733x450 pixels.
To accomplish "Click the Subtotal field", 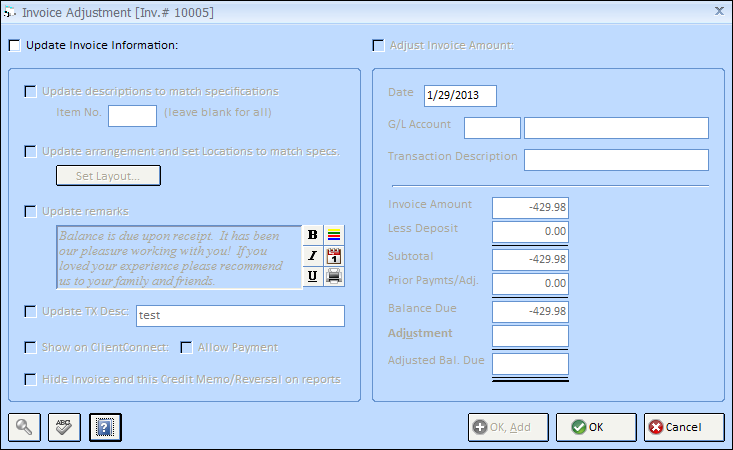I will 530,260.
